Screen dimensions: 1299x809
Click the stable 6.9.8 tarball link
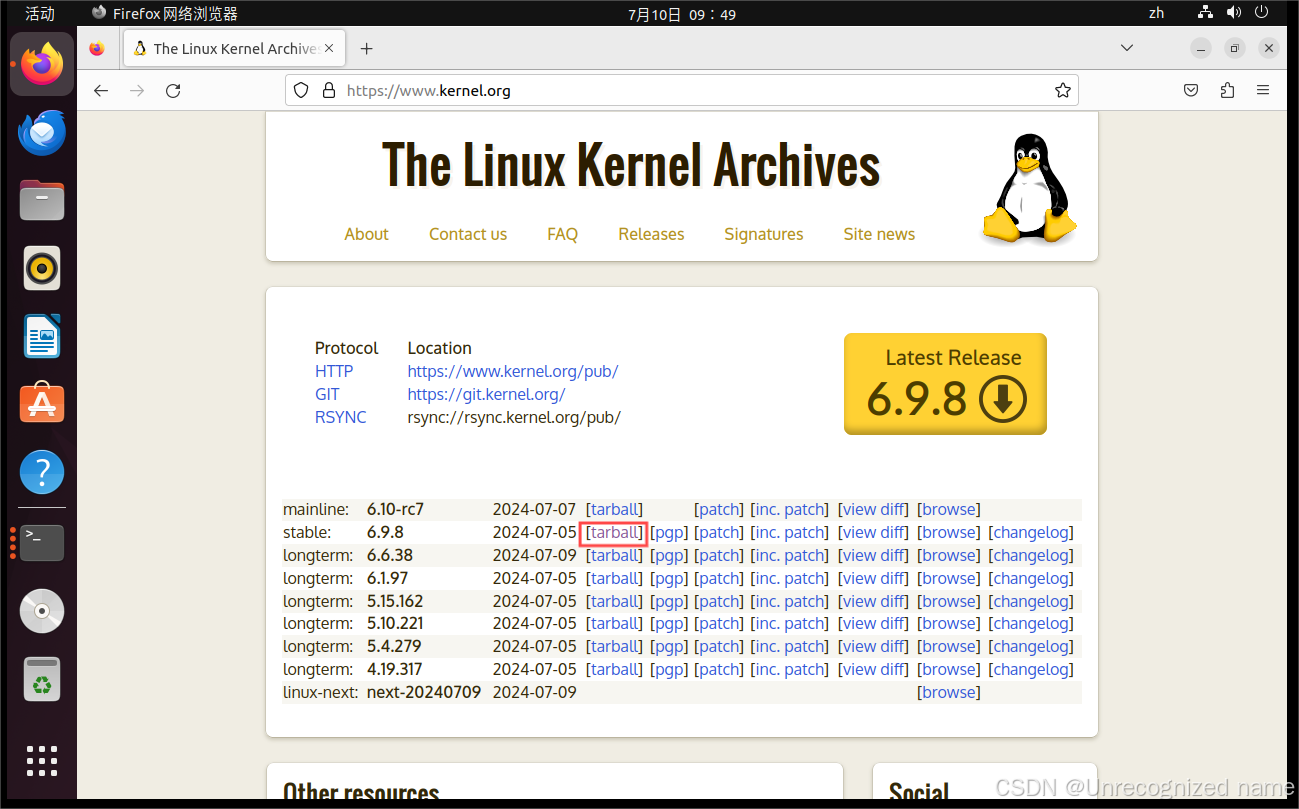tap(614, 533)
